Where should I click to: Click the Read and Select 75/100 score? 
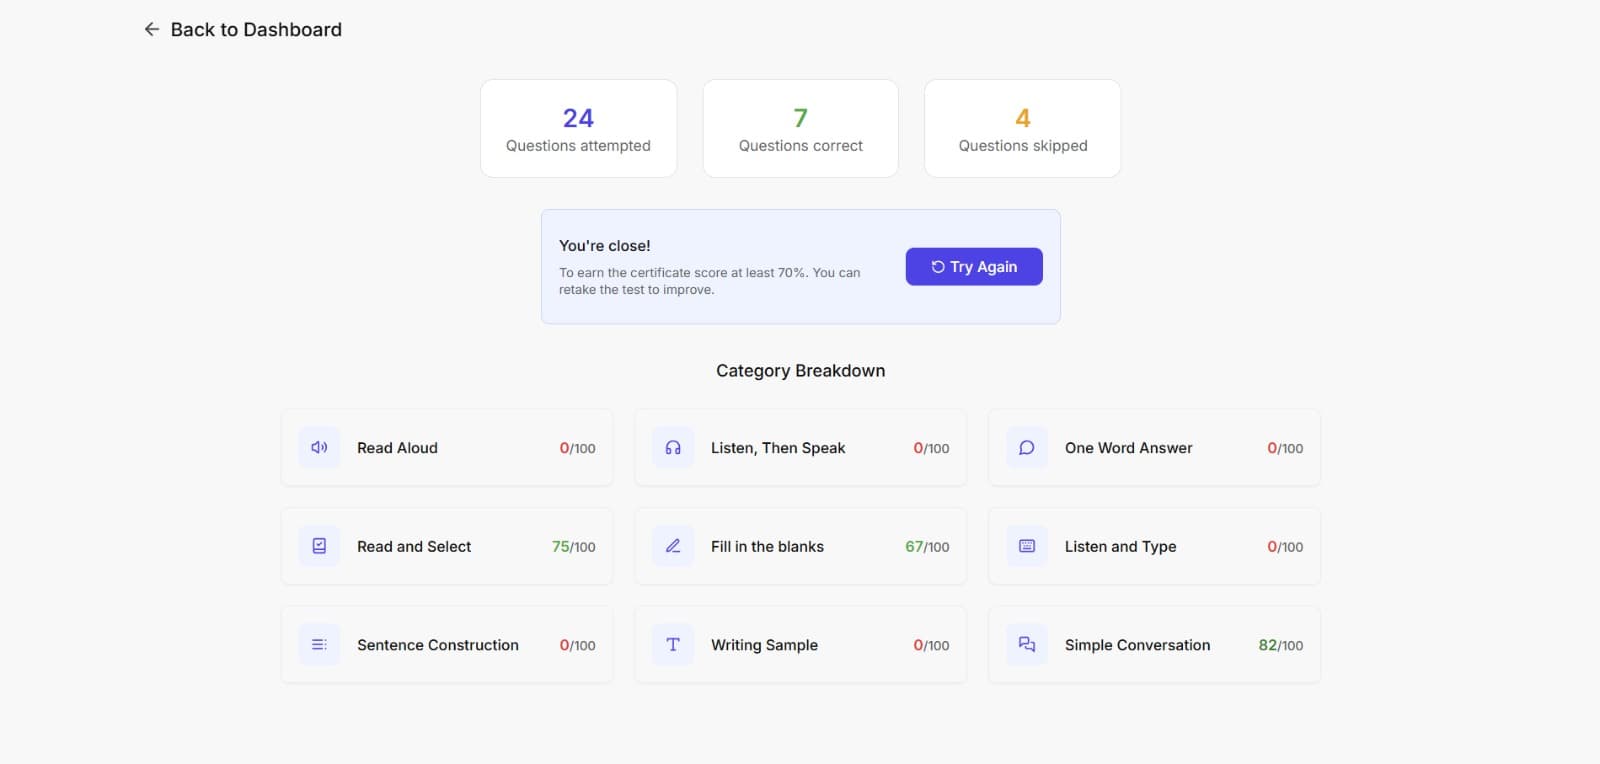pyautogui.click(x=573, y=547)
